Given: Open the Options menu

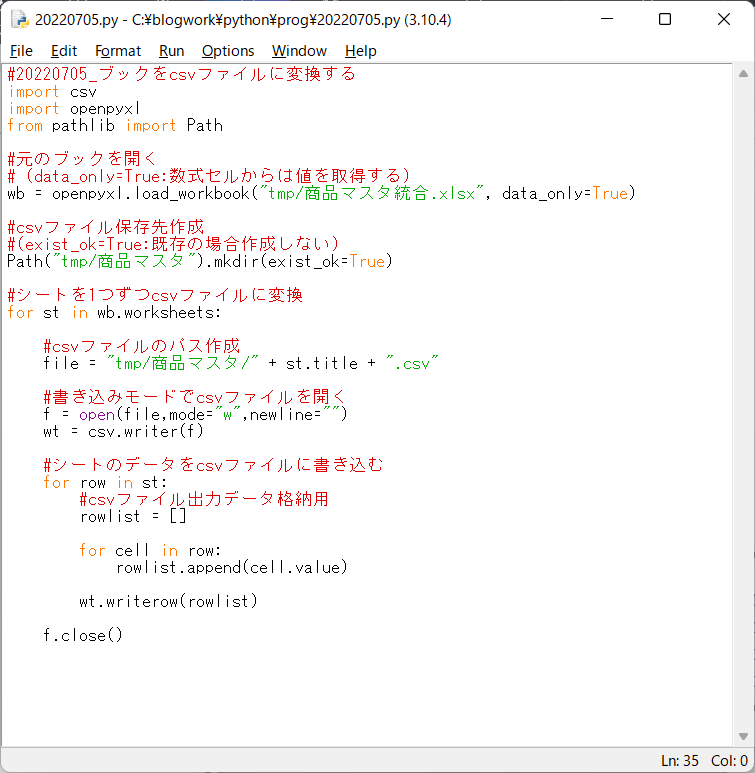Looking at the screenshot, I should pyautogui.click(x=228, y=51).
